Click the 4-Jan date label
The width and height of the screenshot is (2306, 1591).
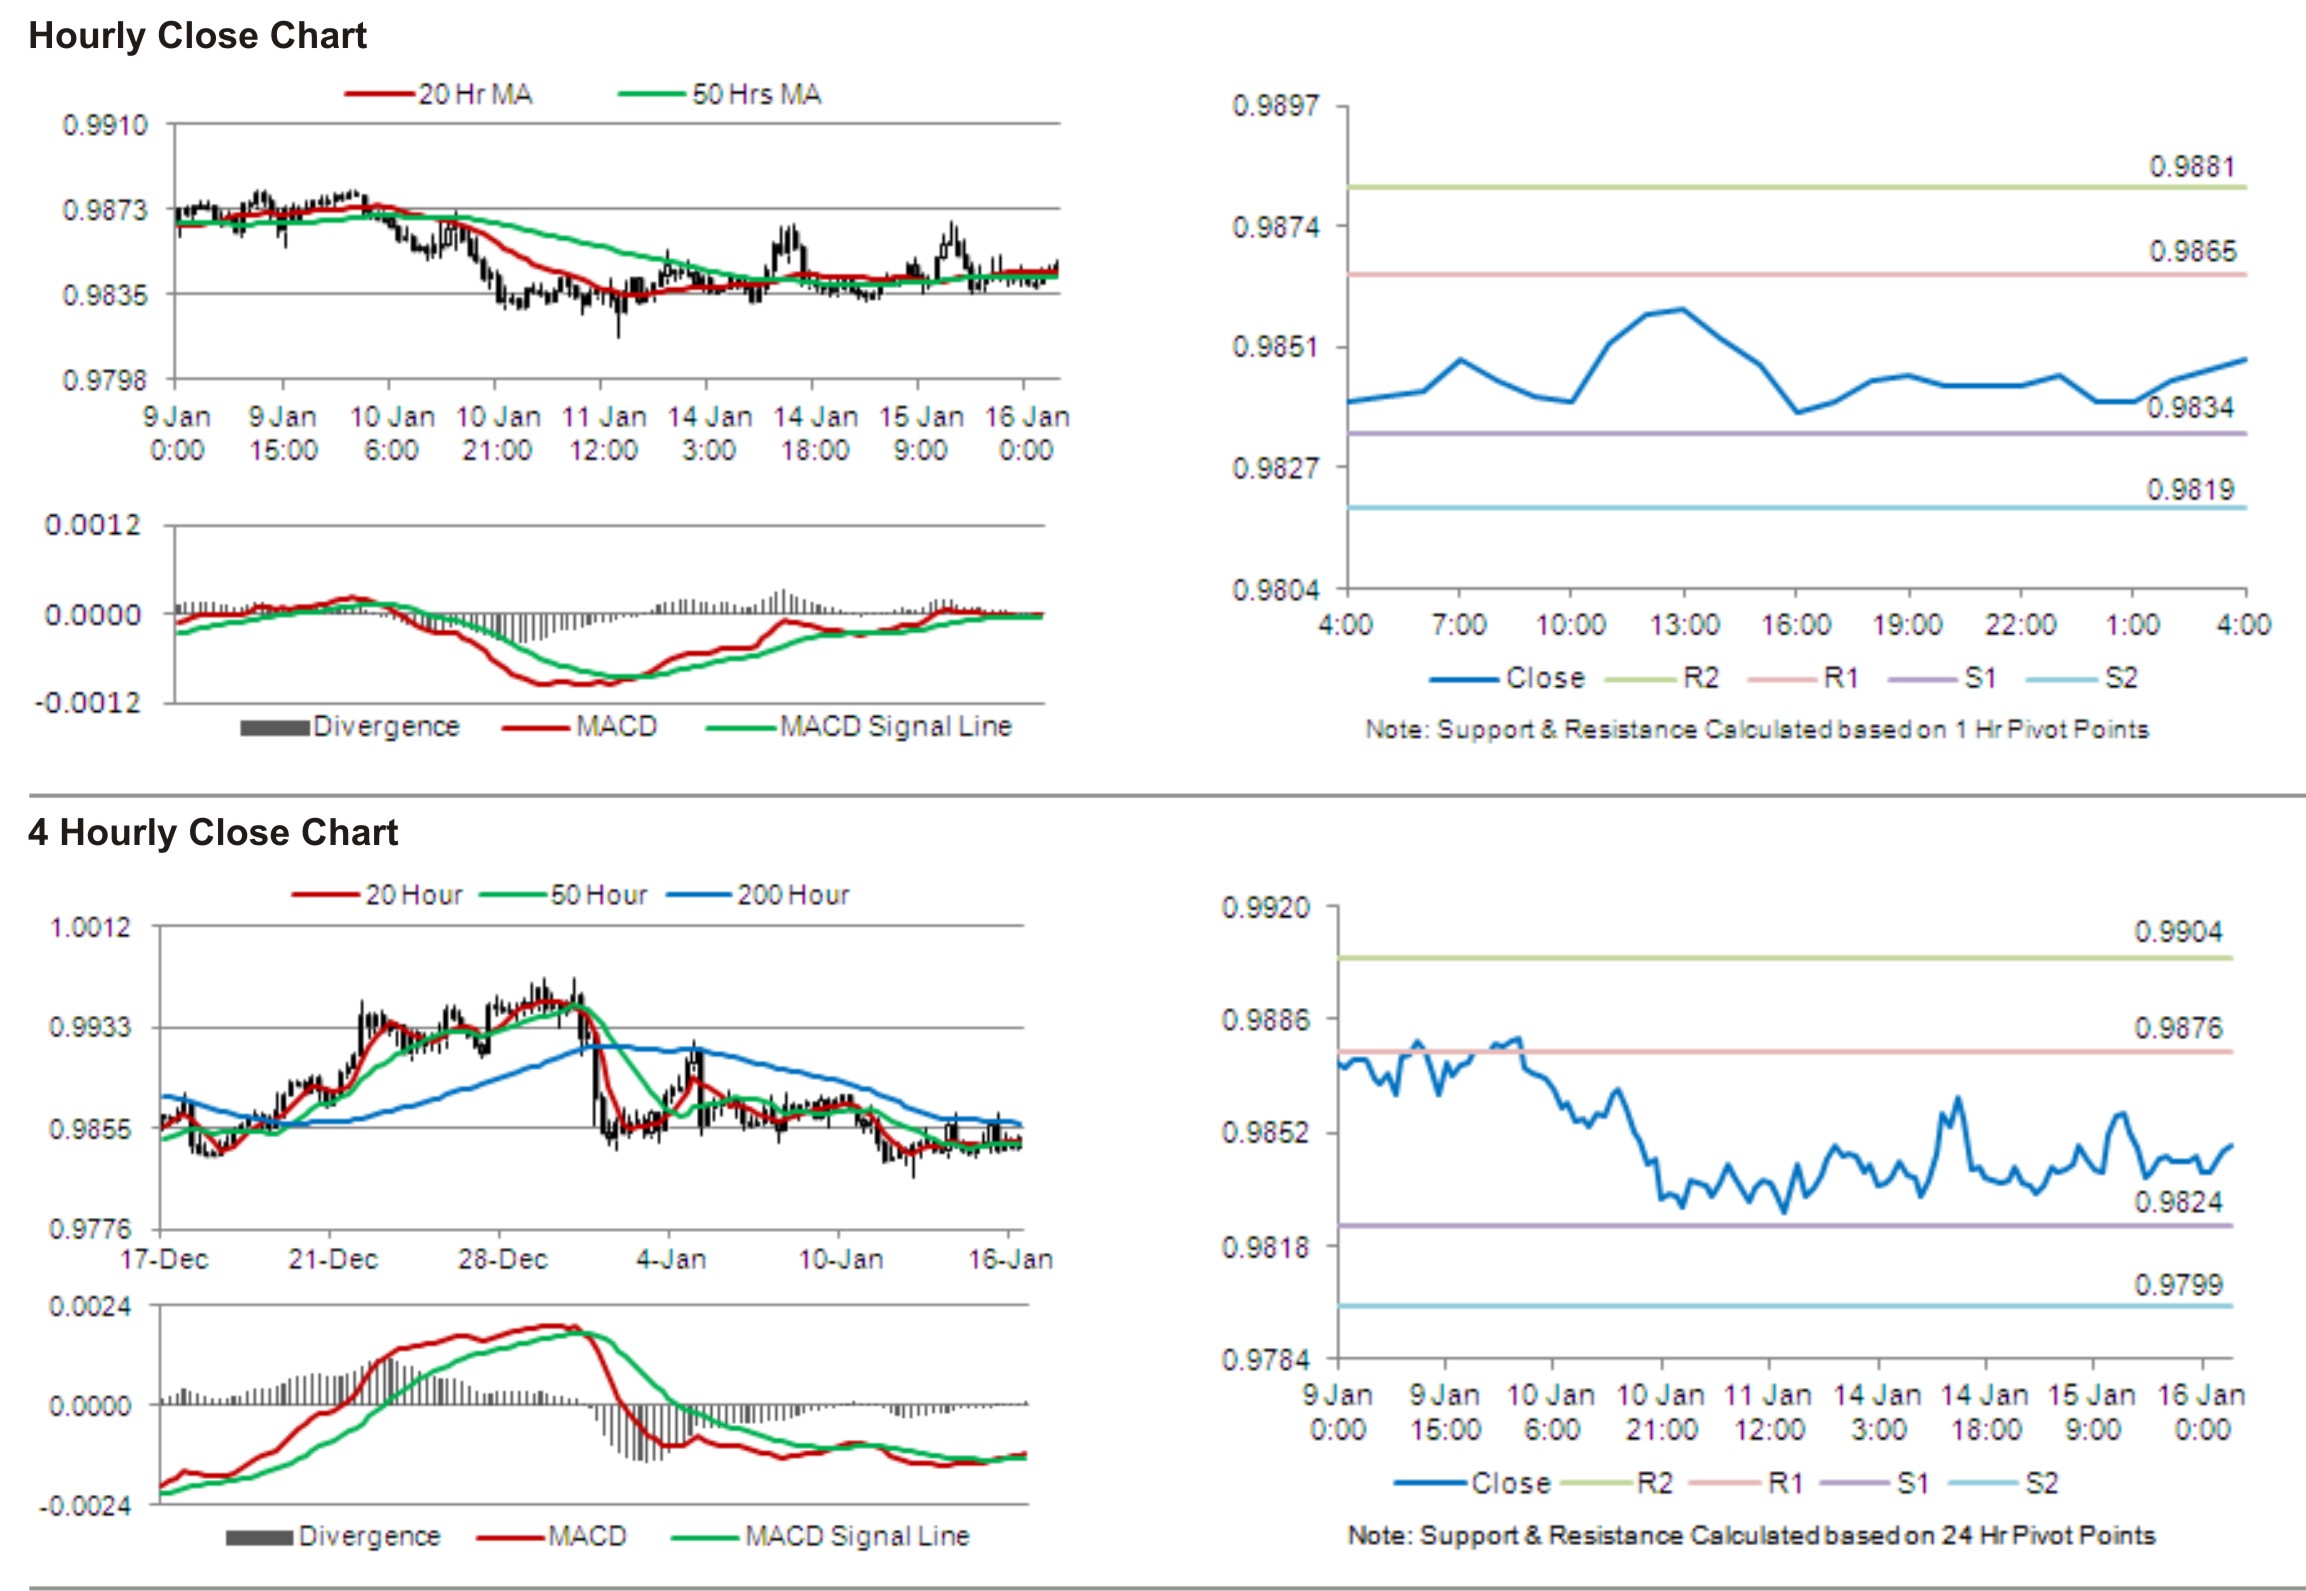pyautogui.click(x=671, y=1260)
